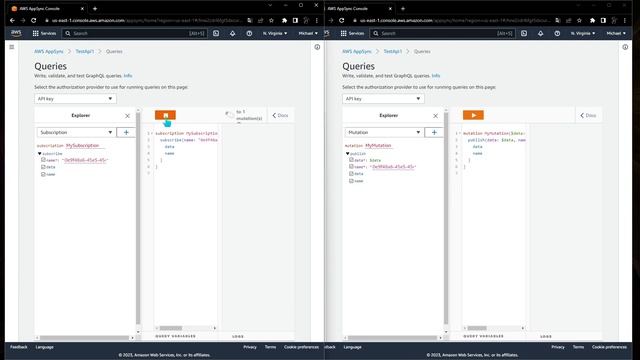
Task: Bookmark the page in left browser window
Action: (x=271, y=20)
